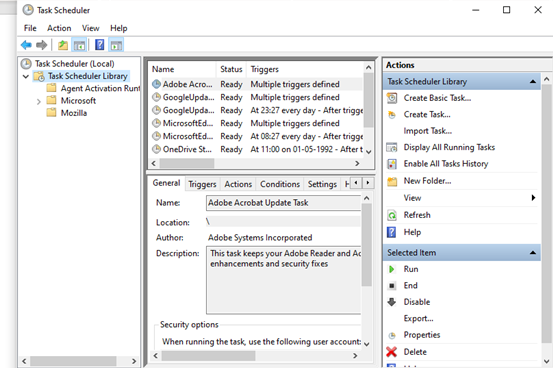Screen dimensions: 553x368
Task: Click the Properties clock icon
Action: (392, 335)
